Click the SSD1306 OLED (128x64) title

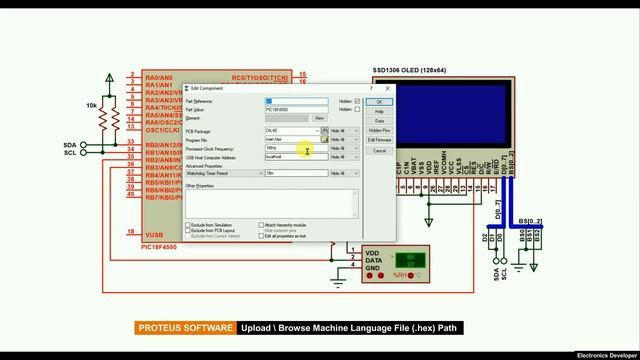(x=409, y=70)
